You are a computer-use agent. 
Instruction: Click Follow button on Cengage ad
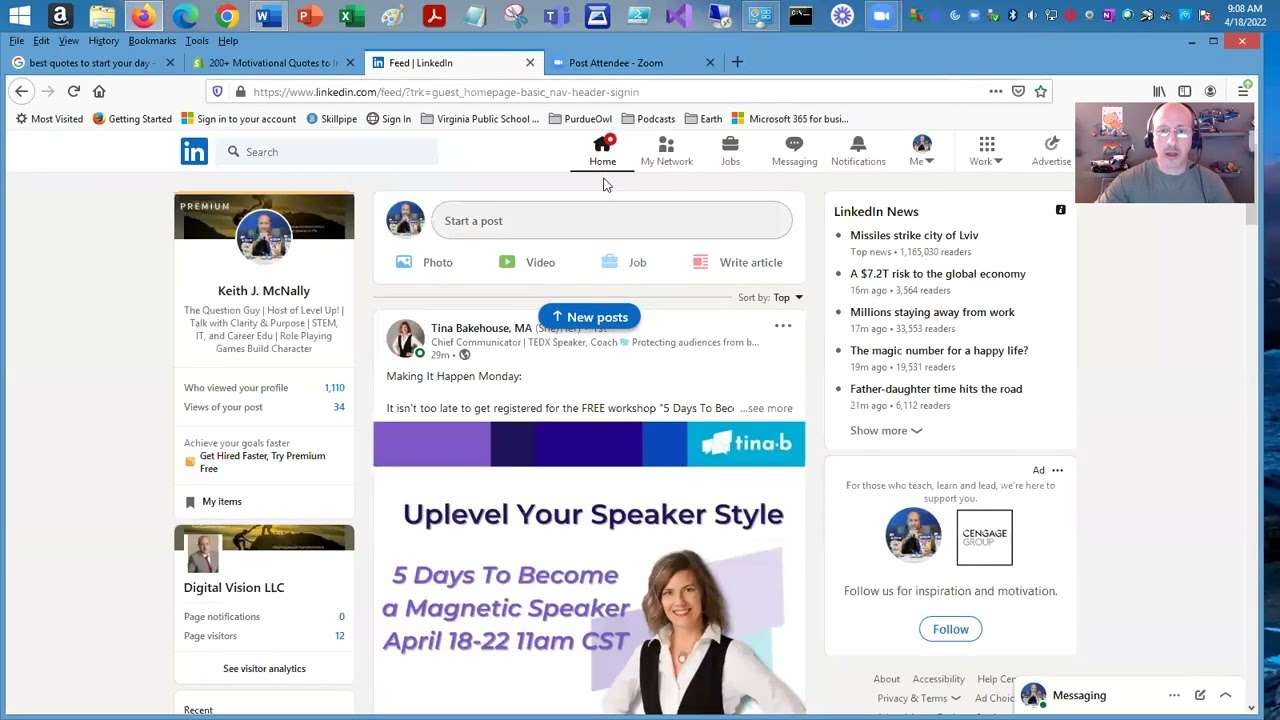[x=951, y=629]
